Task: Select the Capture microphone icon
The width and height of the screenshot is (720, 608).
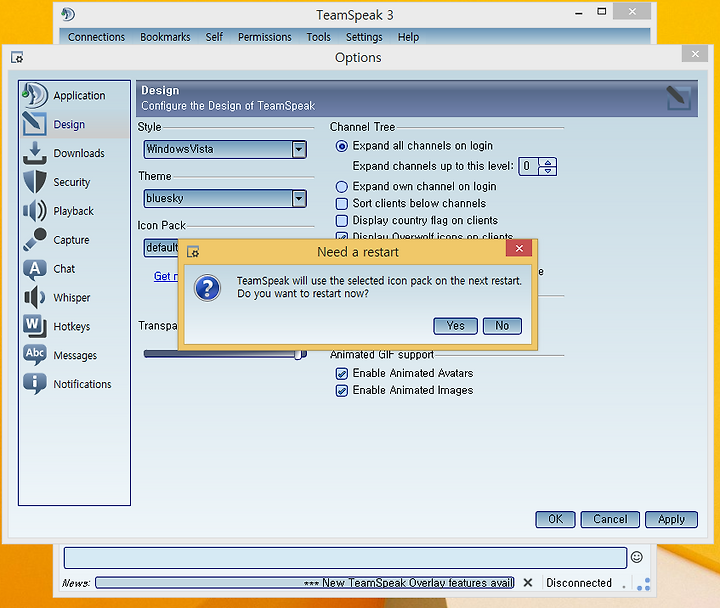Action: click(35, 240)
